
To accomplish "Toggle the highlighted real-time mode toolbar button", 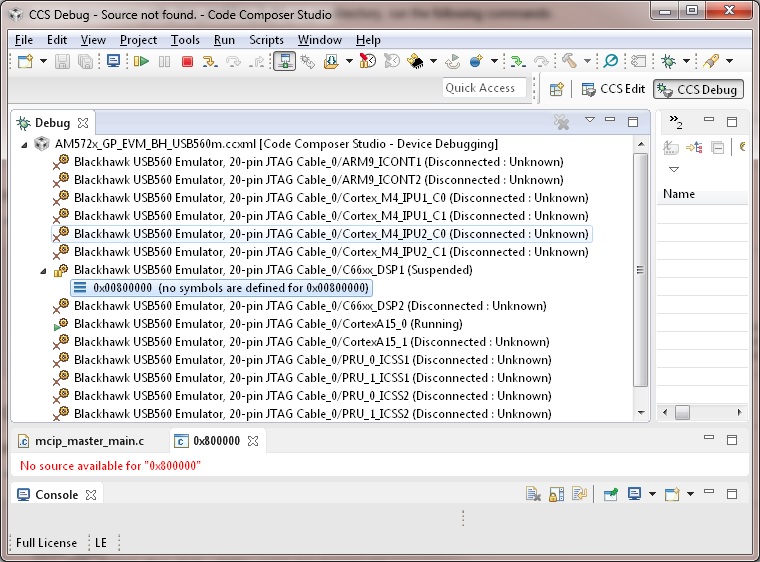I will tap(284, 62).
